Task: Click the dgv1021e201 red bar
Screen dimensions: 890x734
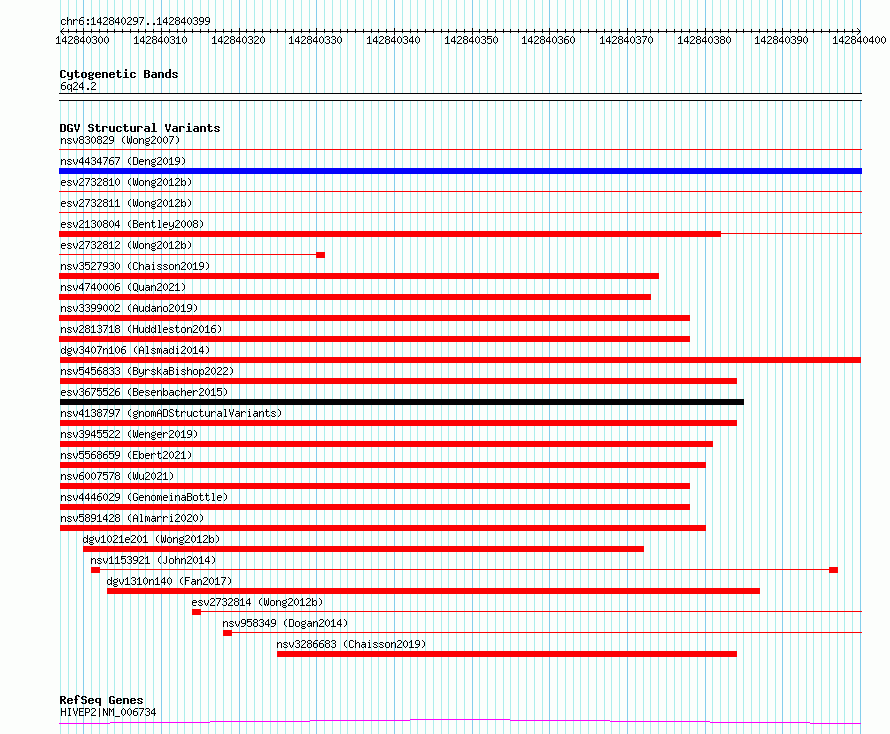Action: pyautogui.click(x=363, y=549)
